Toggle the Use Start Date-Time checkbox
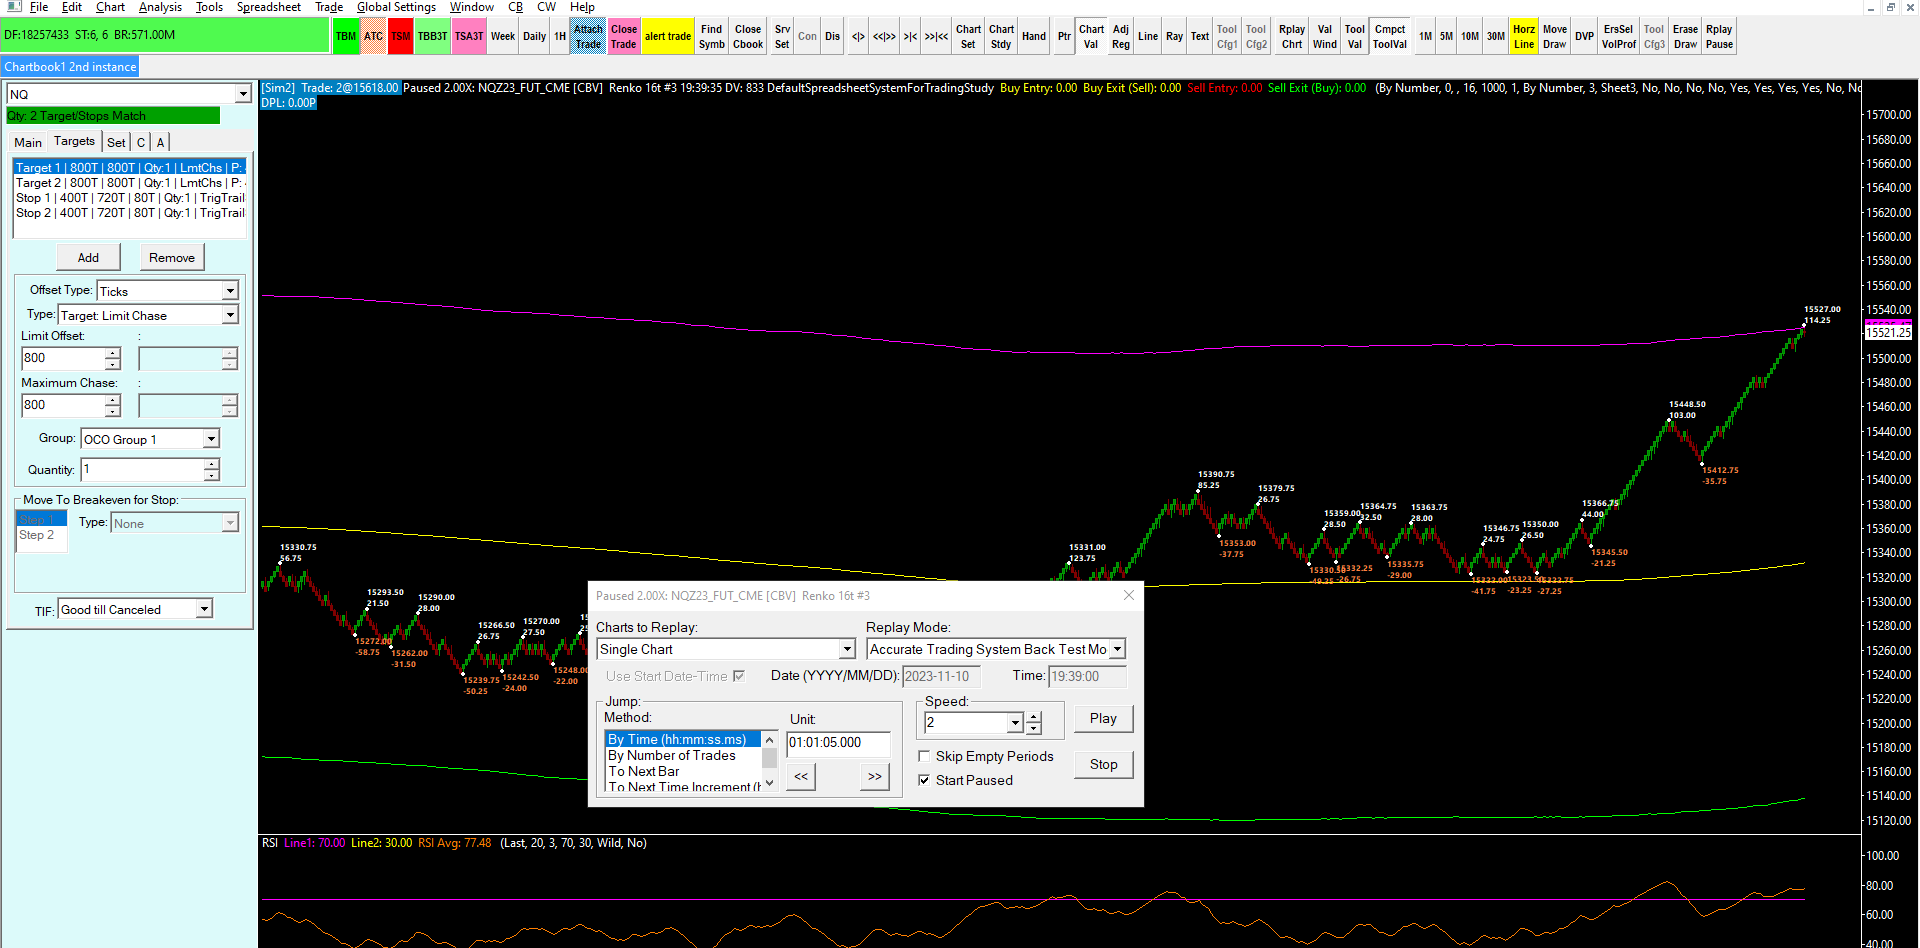 739,677
